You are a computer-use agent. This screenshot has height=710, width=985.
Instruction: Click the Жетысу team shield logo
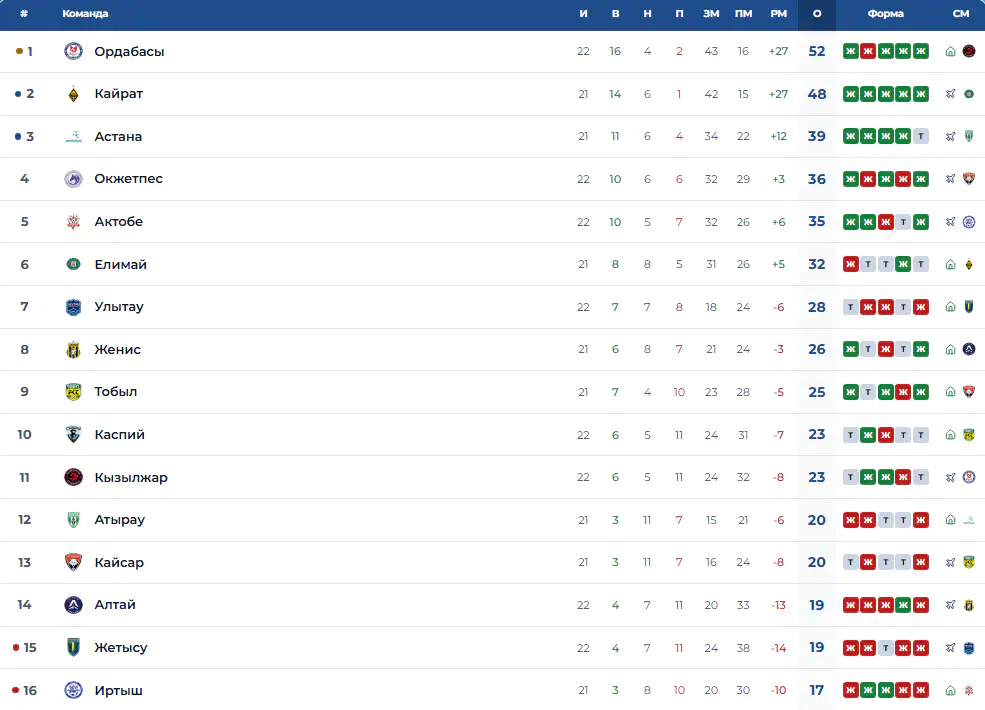pos(73,647)
